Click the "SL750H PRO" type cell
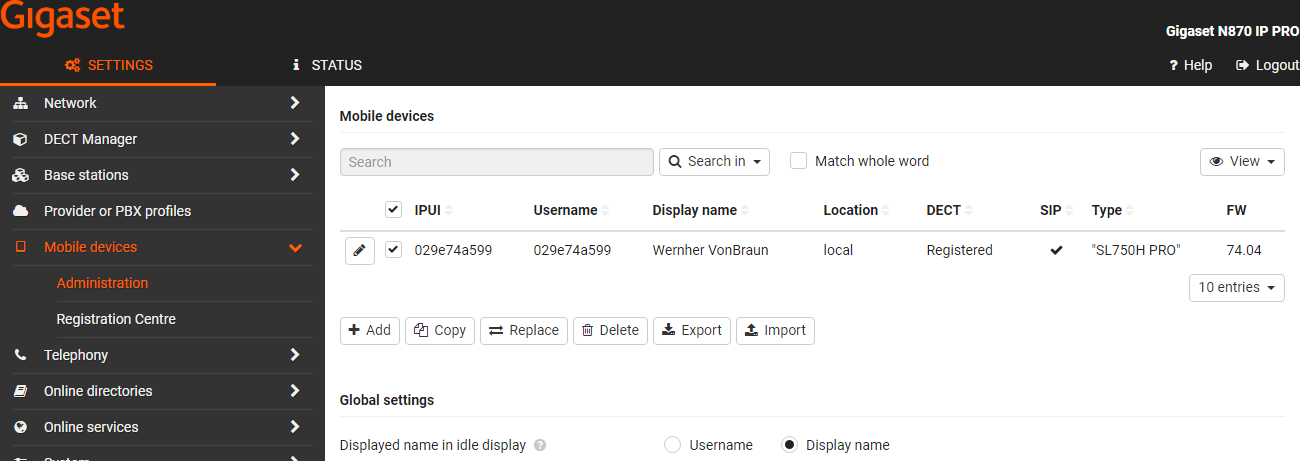1300x461 pixels. 1136,250
